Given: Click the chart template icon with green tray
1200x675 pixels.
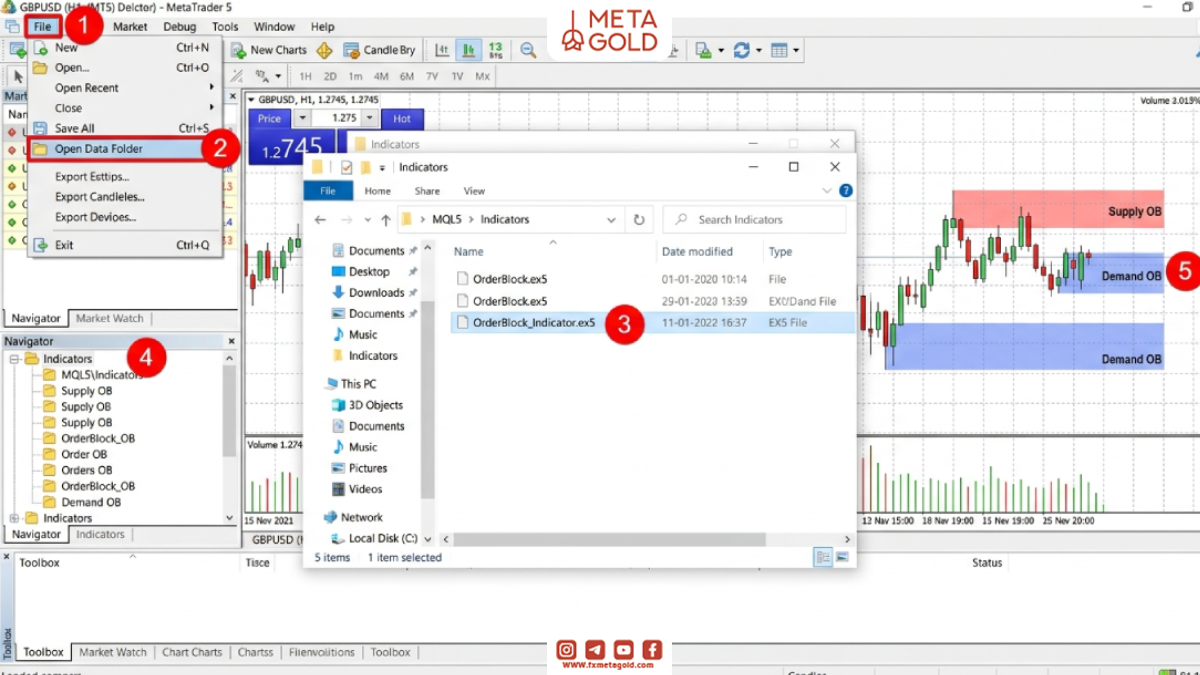Looking at the screenshot, I should [x=704, y=50].
